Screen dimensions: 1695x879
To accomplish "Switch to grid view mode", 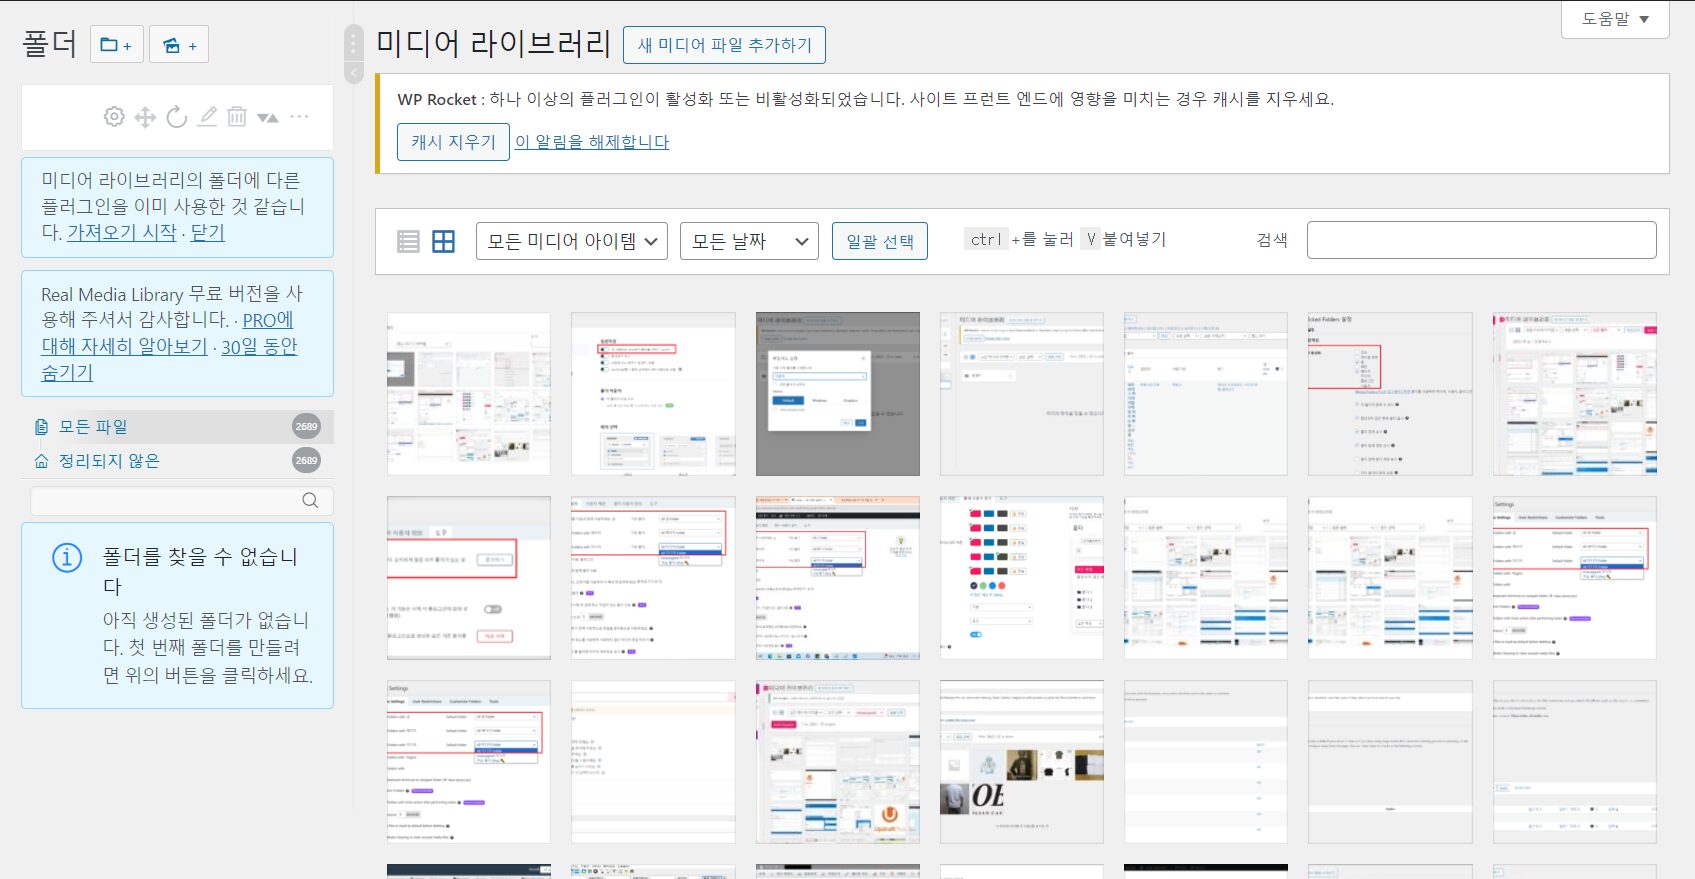I will tap(443, 241).
